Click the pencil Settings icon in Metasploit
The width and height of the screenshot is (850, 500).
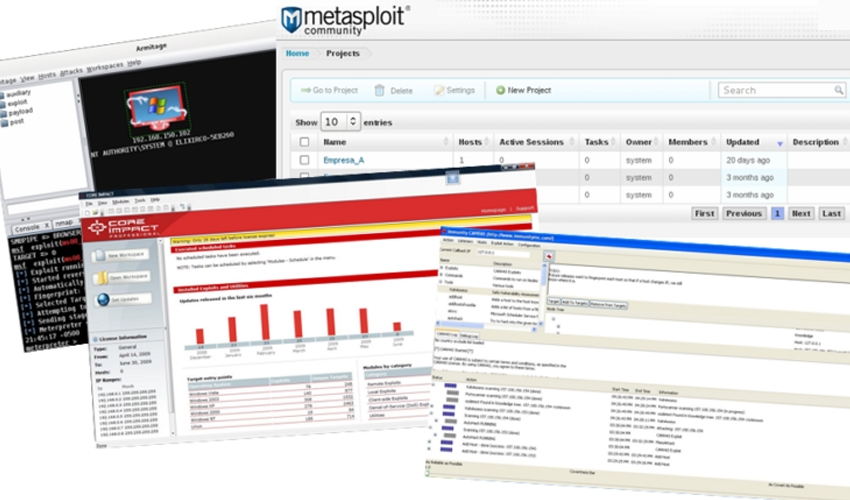(439, 90)
